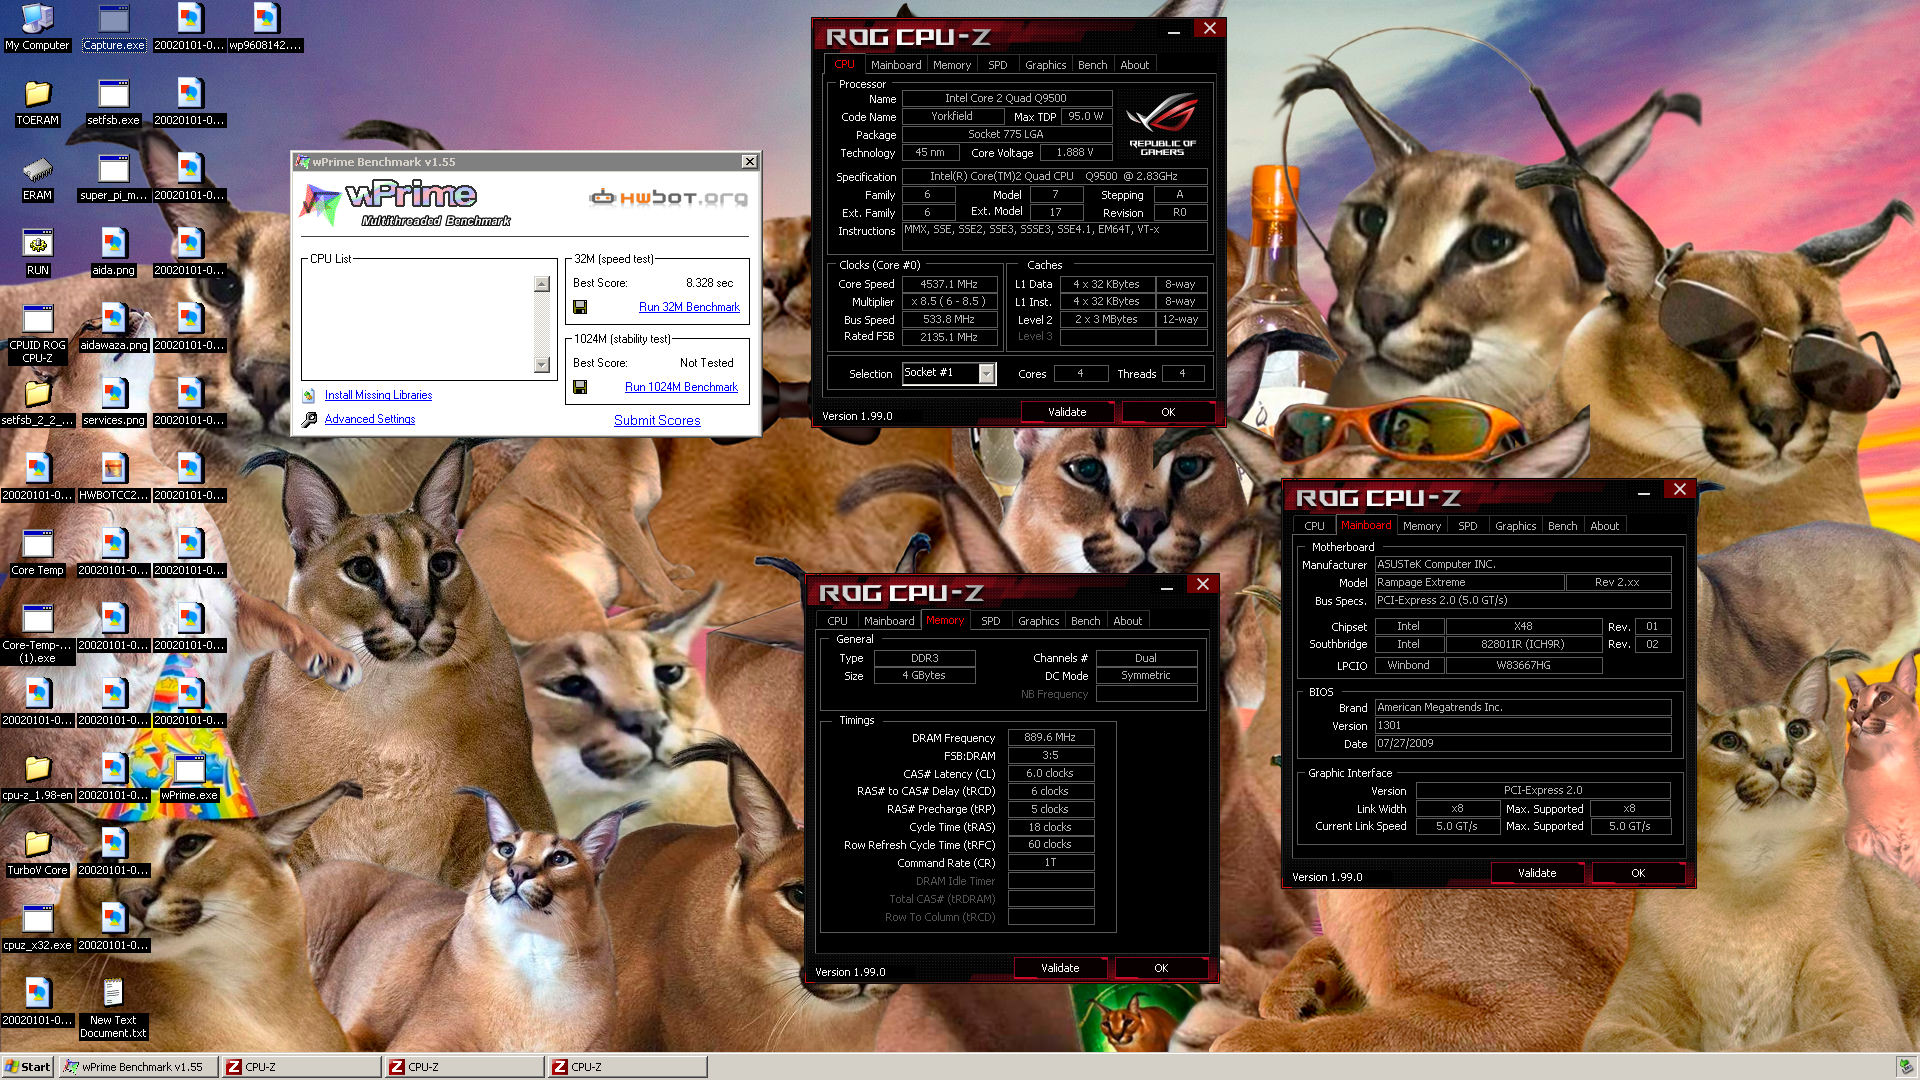The height and width of the screenshot is (1080, 1920).
Task: Open Socket #1 selection dropdown
Action: (x=986, y=373)
